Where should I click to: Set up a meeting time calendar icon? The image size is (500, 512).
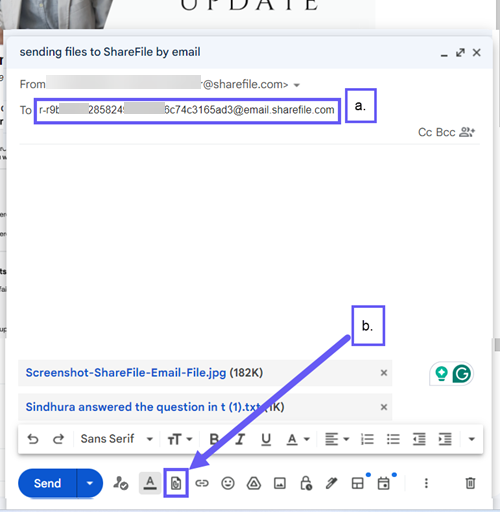point(383,483)
